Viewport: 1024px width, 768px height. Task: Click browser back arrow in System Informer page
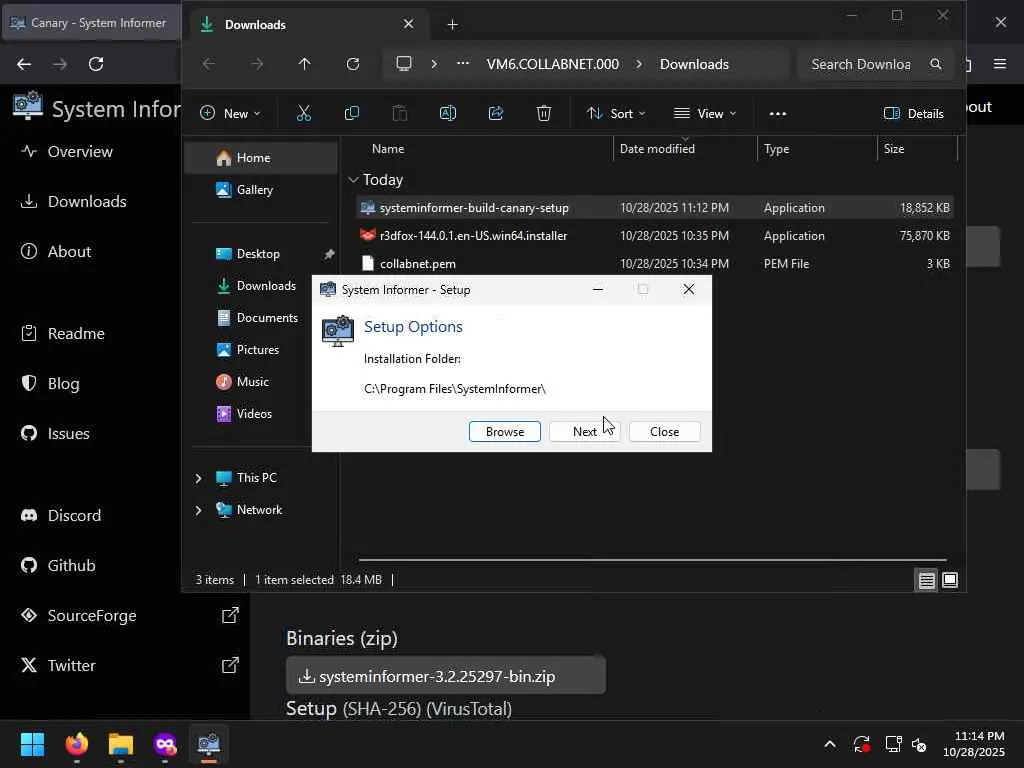tap(24, 64)
